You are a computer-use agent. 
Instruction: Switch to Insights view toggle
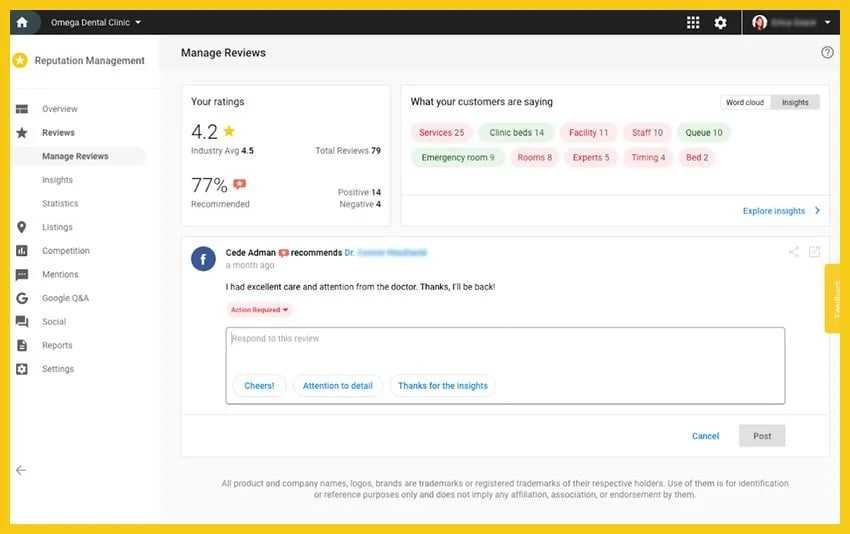click(796, 102)
